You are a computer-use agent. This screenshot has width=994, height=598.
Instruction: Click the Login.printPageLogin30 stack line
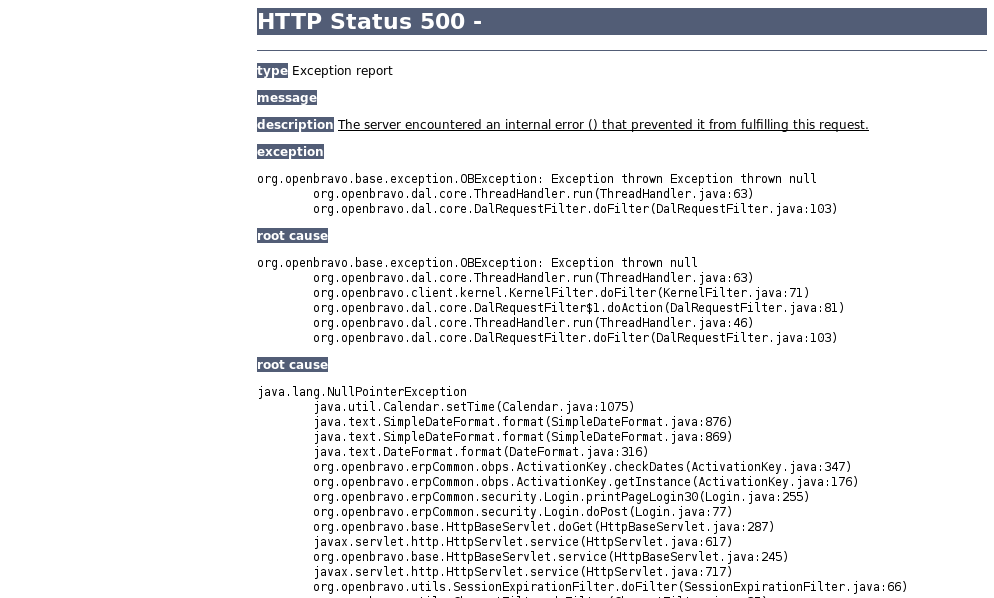click(x=561, y=497)
